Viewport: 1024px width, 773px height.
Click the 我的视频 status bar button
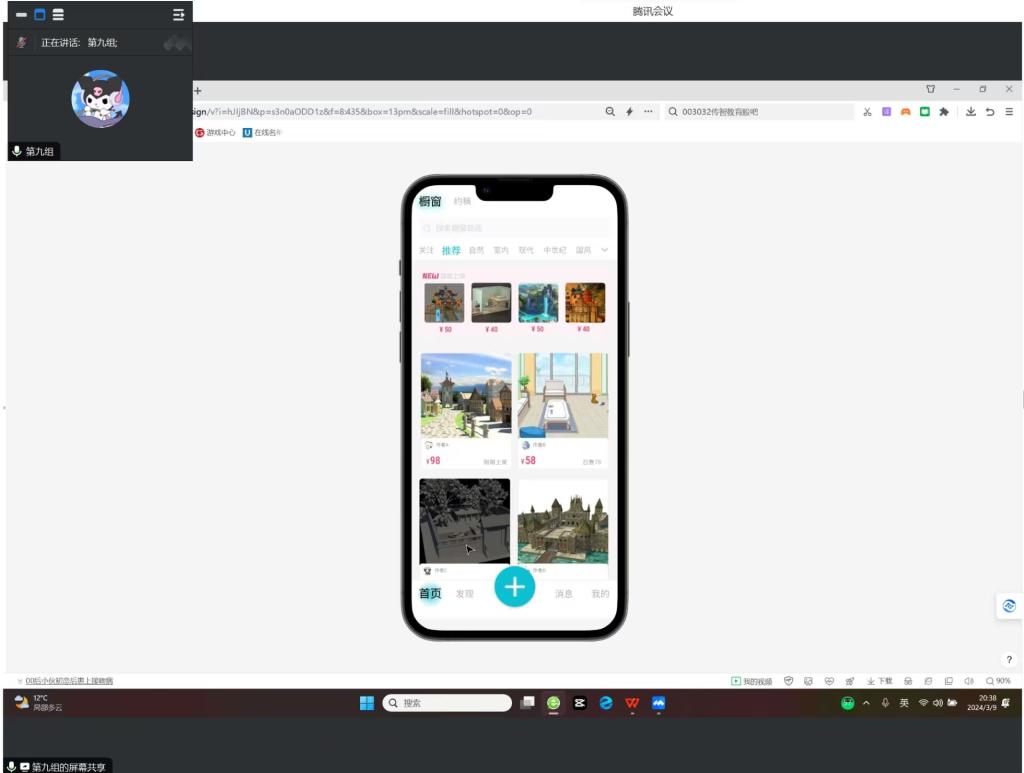(x=751, y=681)
